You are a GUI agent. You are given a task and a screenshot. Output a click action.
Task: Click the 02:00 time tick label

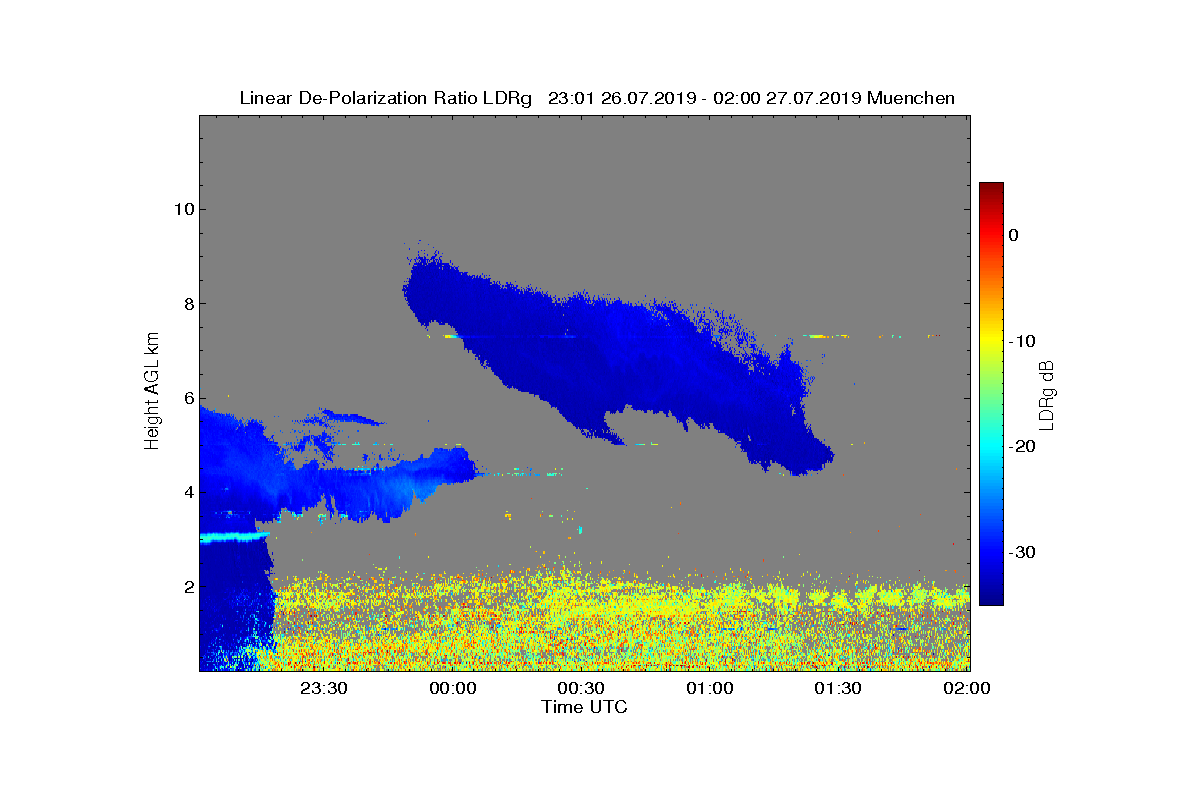(966, 688)
